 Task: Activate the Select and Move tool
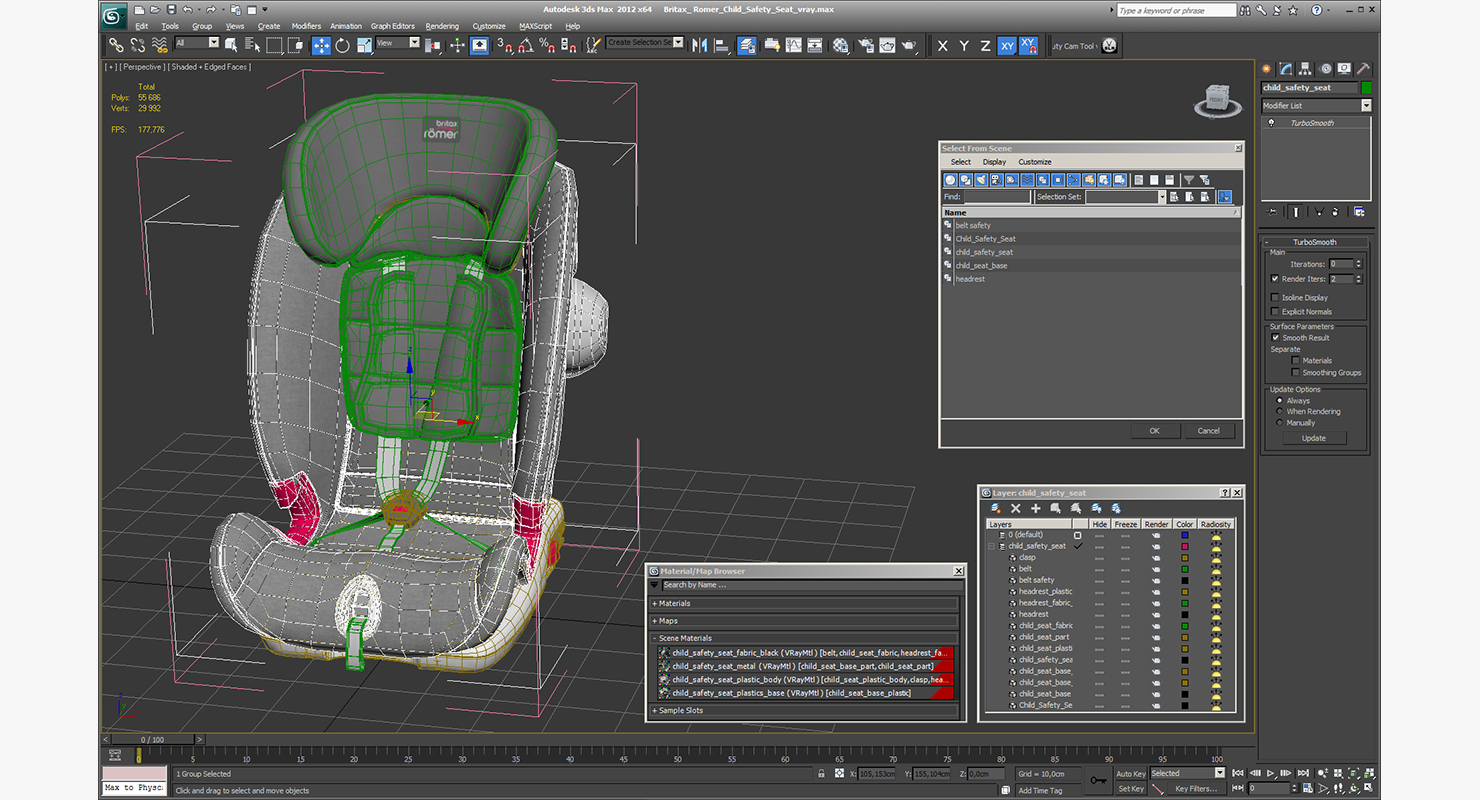321,45
